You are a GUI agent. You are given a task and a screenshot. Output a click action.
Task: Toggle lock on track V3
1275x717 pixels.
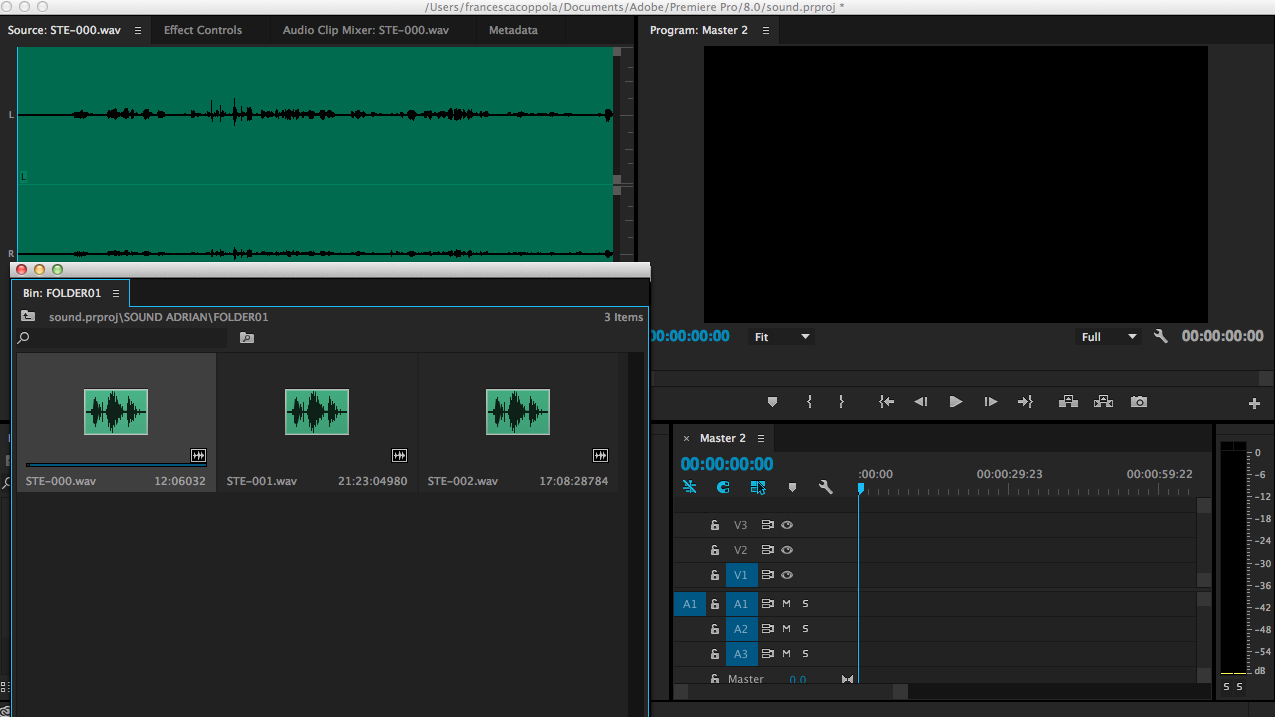pyautogui.click(x=715, y=525)
